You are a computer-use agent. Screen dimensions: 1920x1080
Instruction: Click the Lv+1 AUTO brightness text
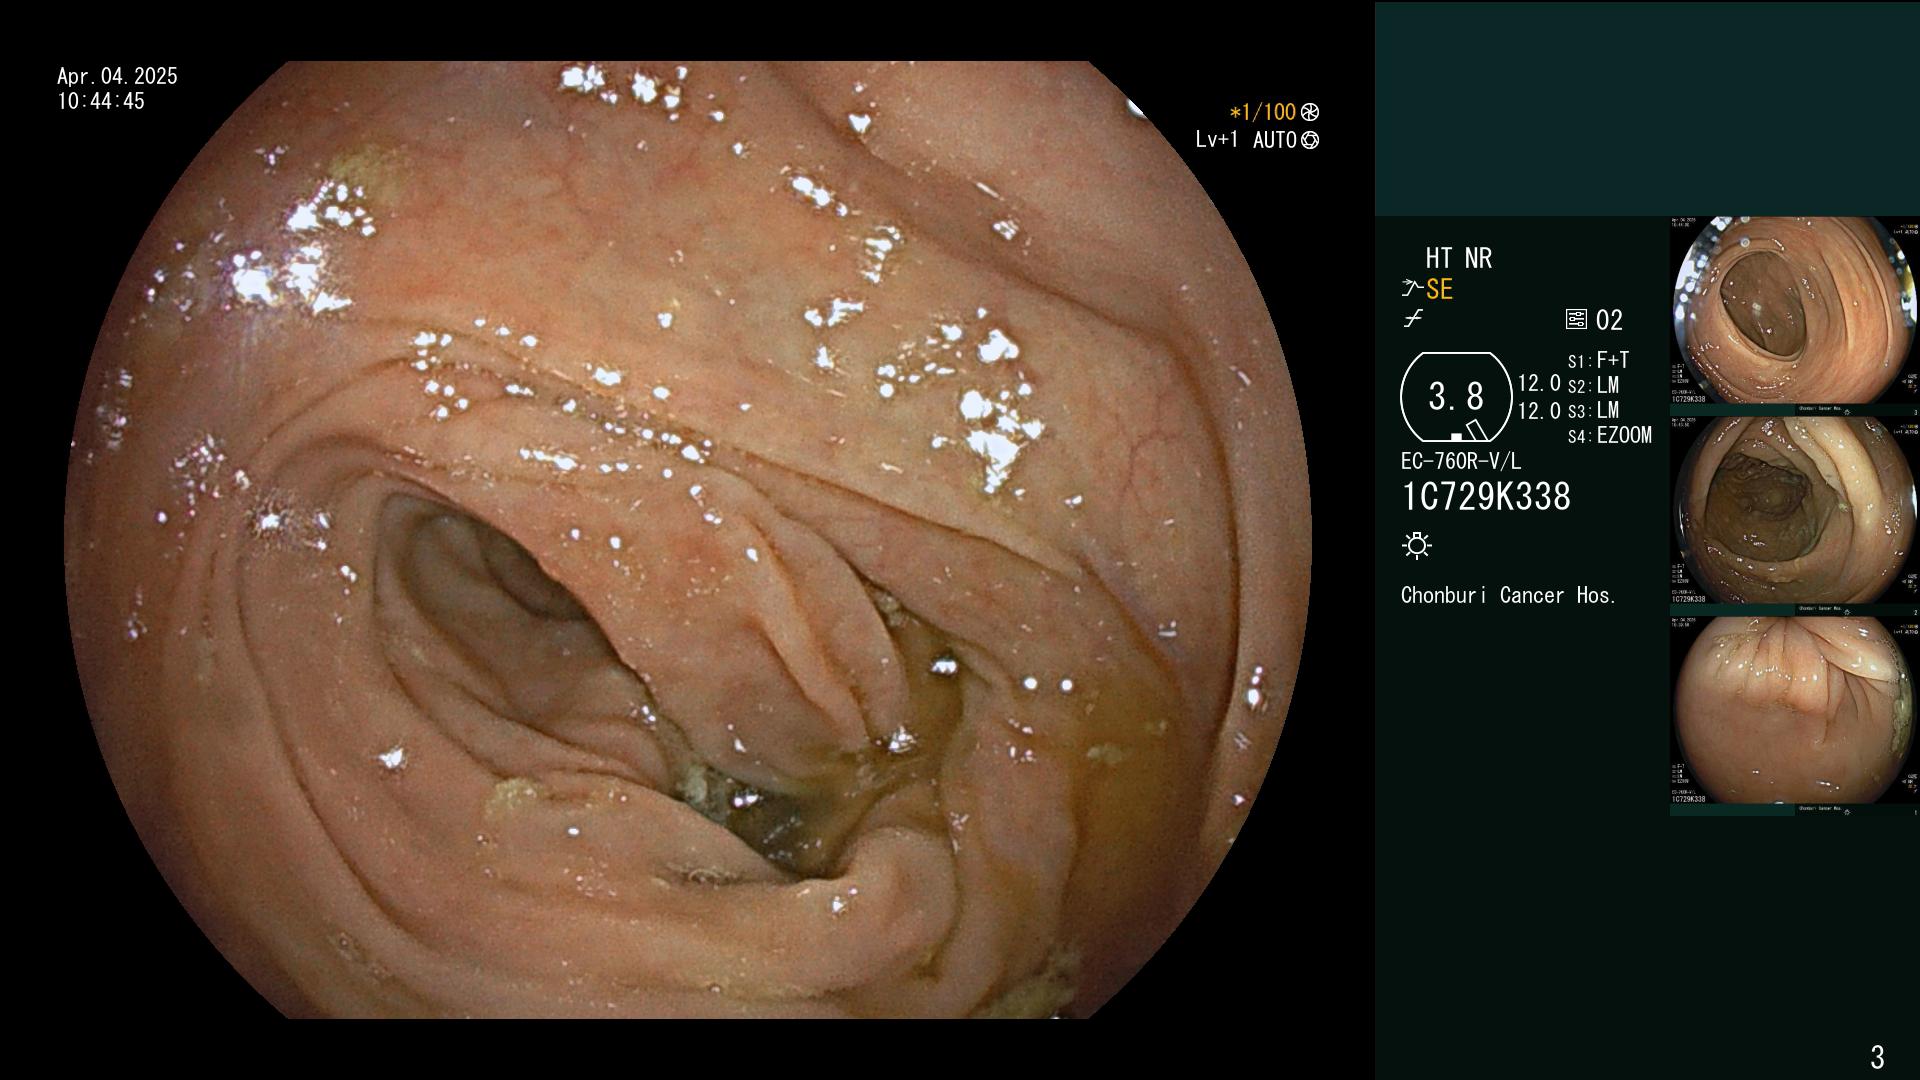1246,140
